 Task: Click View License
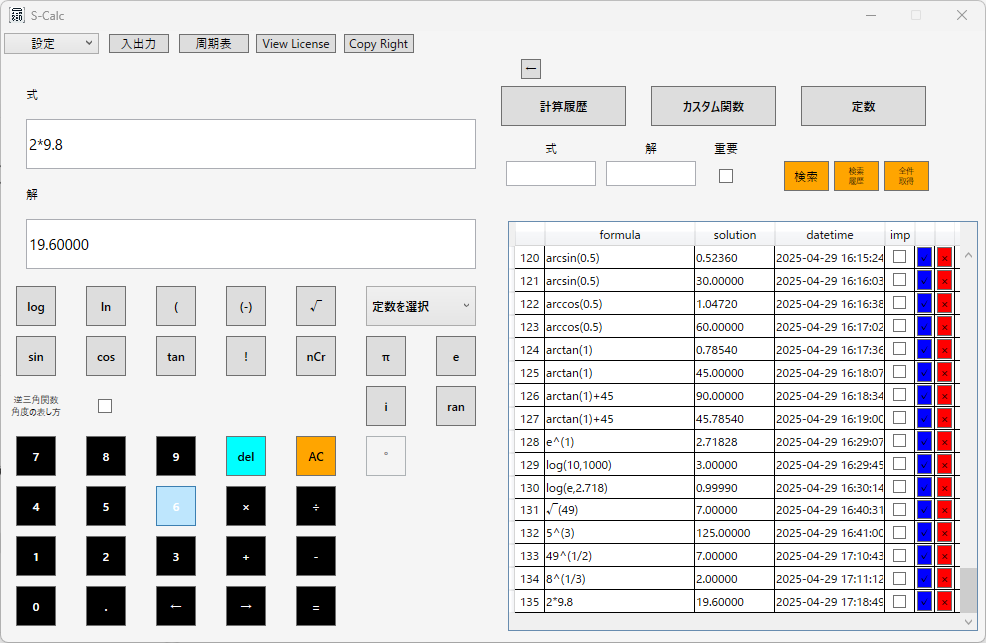tap(296, 43)
